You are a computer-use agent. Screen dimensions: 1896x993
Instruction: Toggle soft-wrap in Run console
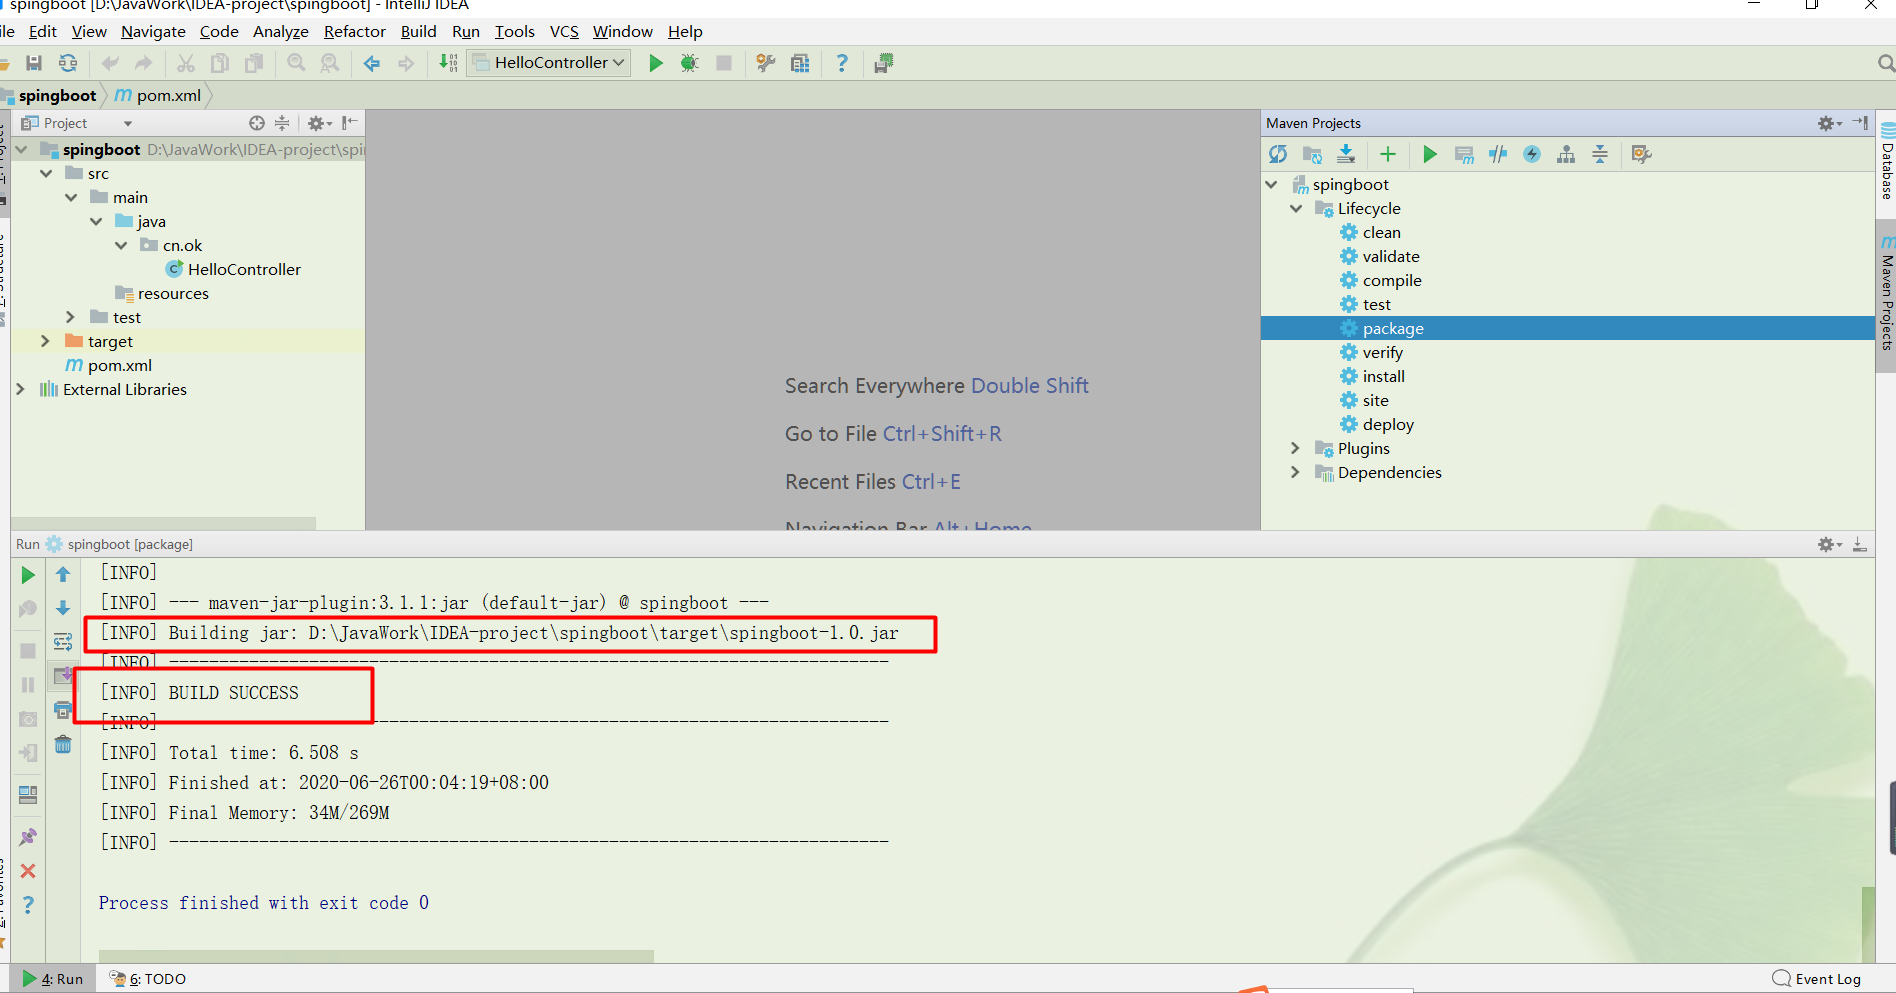click(x=63, y=642)
